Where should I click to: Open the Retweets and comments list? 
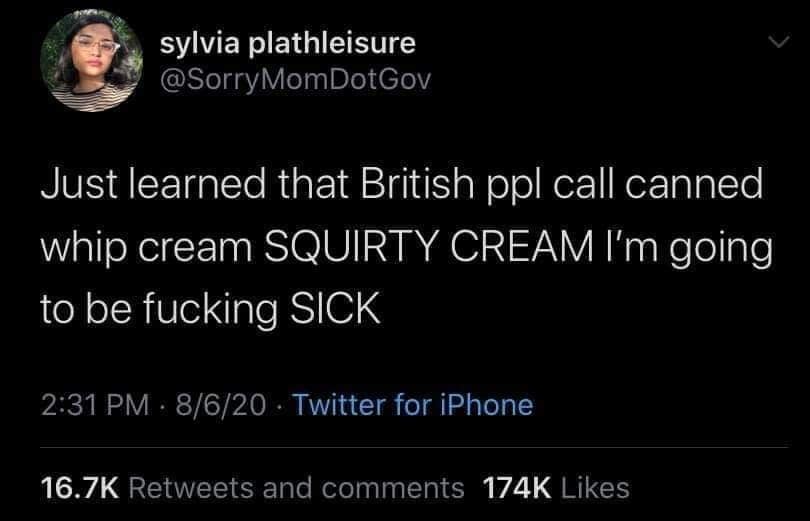pyautogui.click(x=297, y=488)
